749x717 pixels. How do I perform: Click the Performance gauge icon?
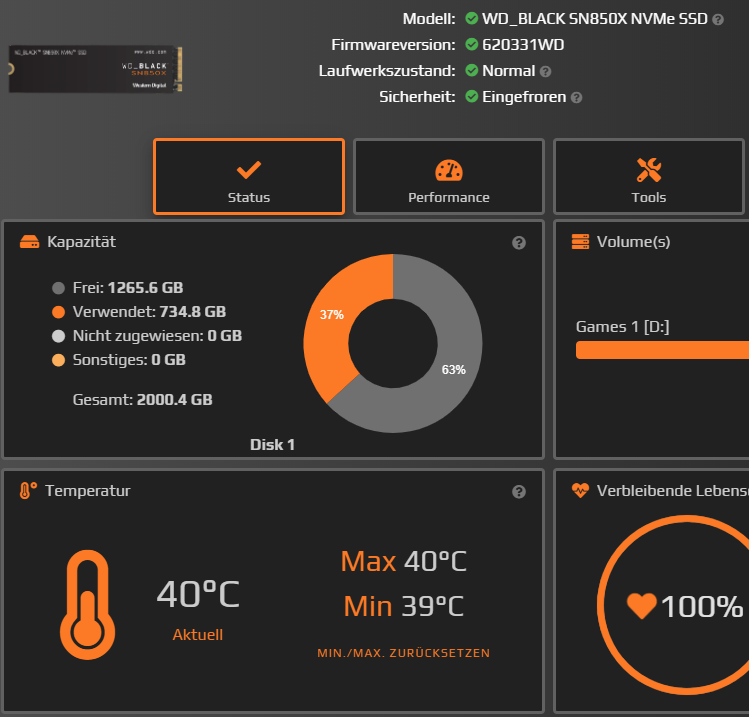(x=449, y=171)
